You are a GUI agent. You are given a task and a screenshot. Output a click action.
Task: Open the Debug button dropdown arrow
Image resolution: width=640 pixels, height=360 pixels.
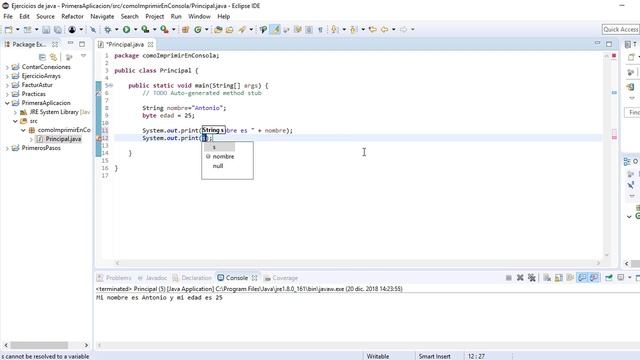tap(116, 30)
